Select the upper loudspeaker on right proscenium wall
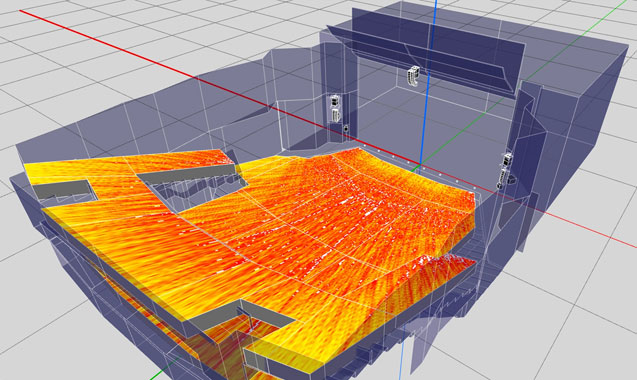The image size is (637, 380). (x=507, y=160)
